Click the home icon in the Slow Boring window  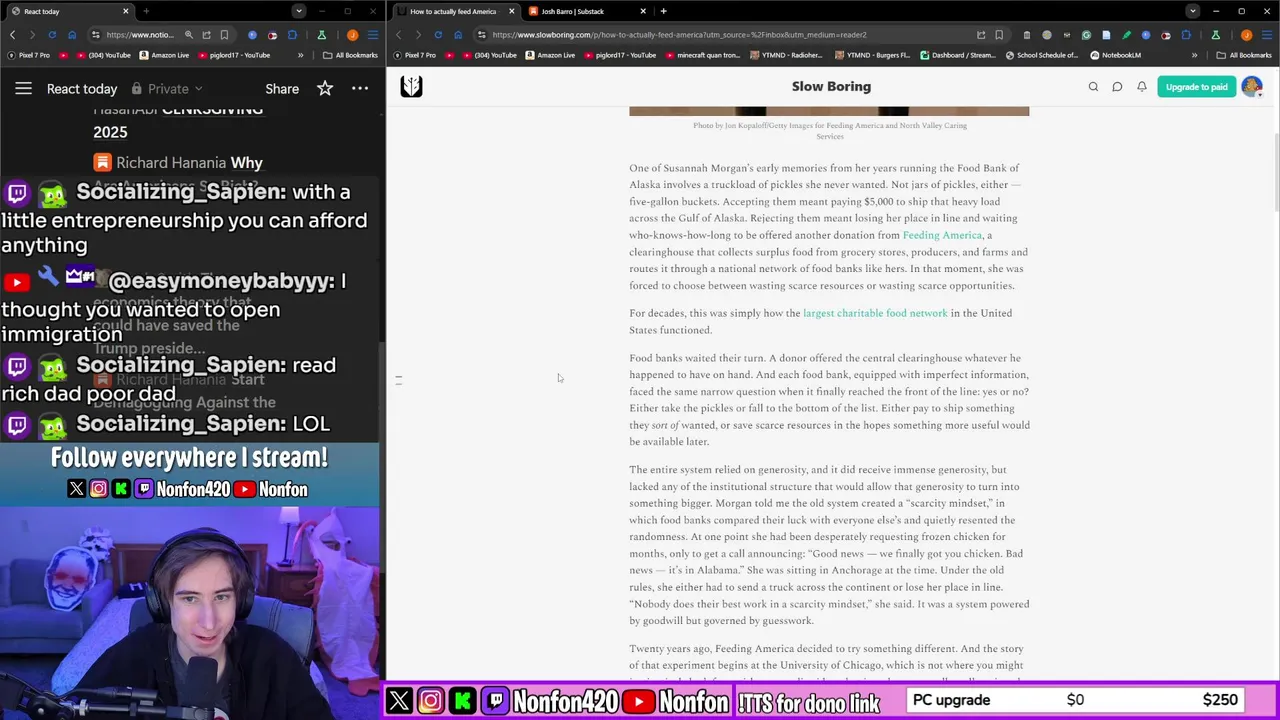[458, 35]
